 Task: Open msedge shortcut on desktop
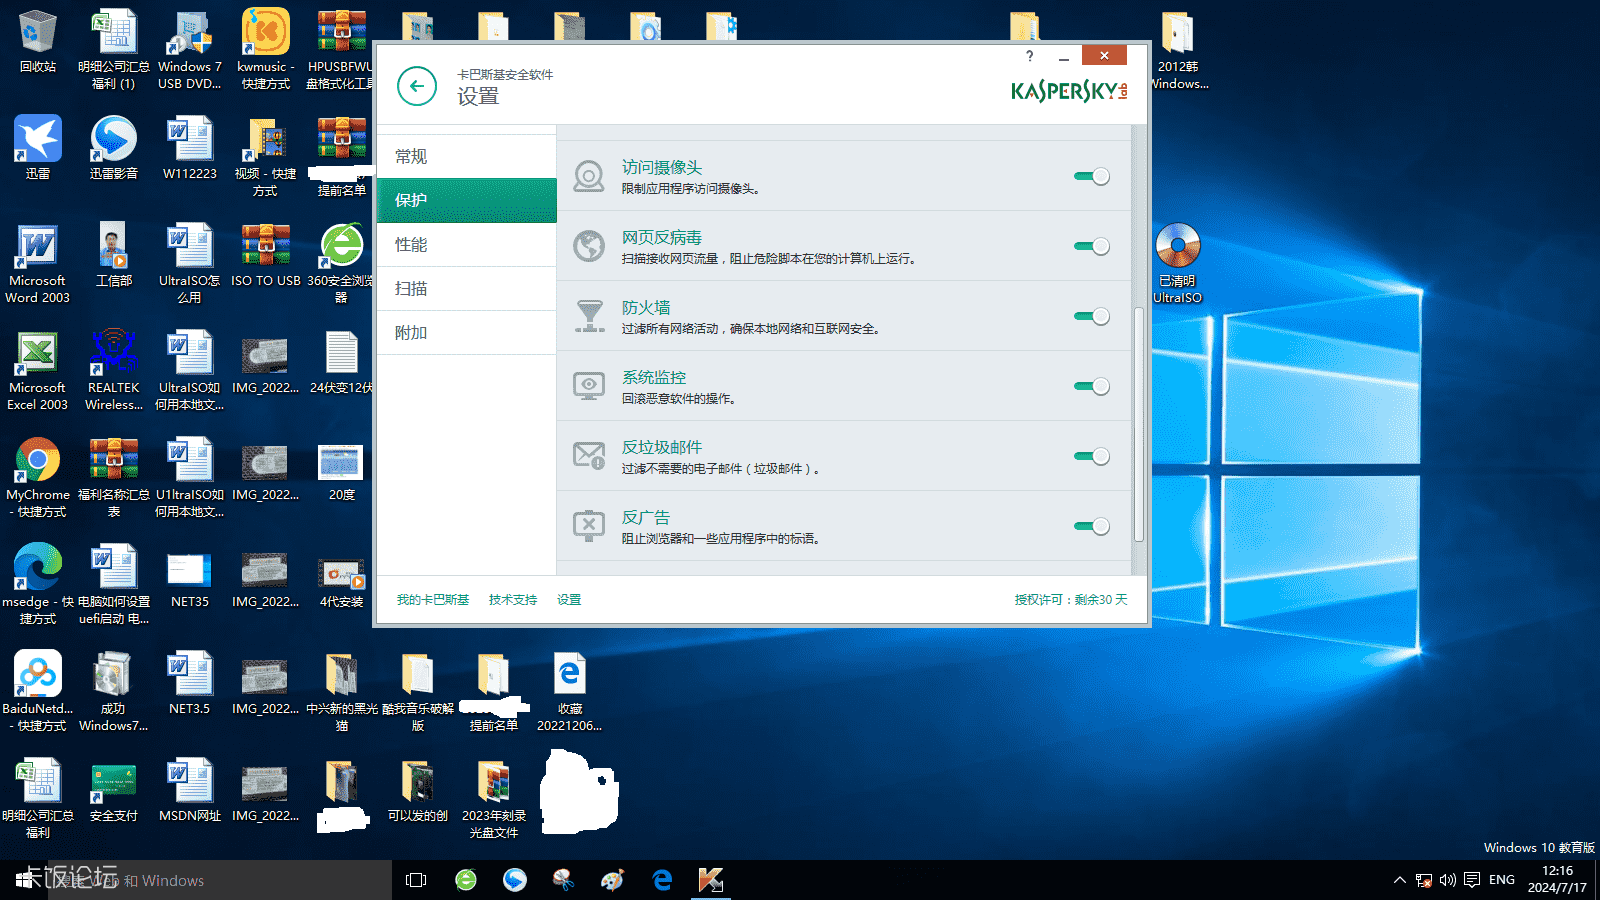pyautogui.click(x=38, y=583)
